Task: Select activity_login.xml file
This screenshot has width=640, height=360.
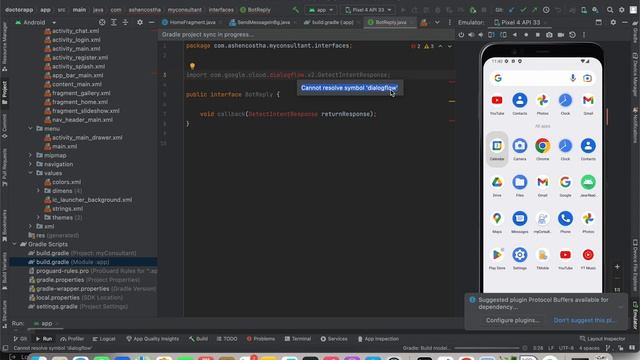Action: tap(72, 40)
